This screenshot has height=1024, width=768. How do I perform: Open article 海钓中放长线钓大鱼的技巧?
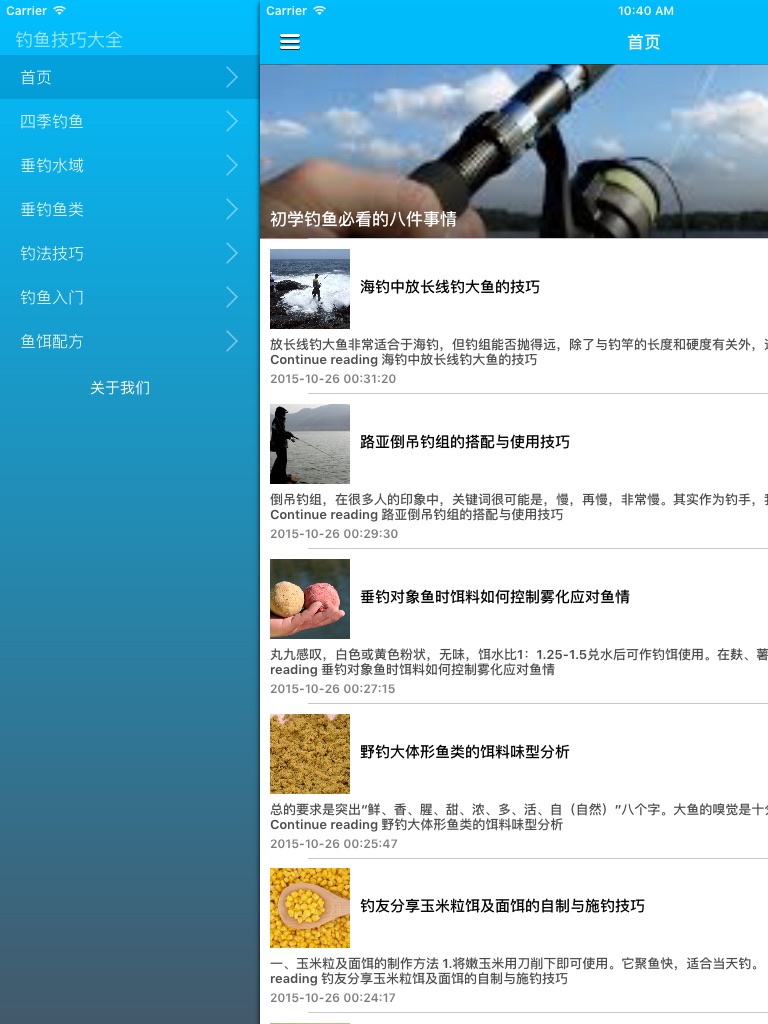pos(450,287)
